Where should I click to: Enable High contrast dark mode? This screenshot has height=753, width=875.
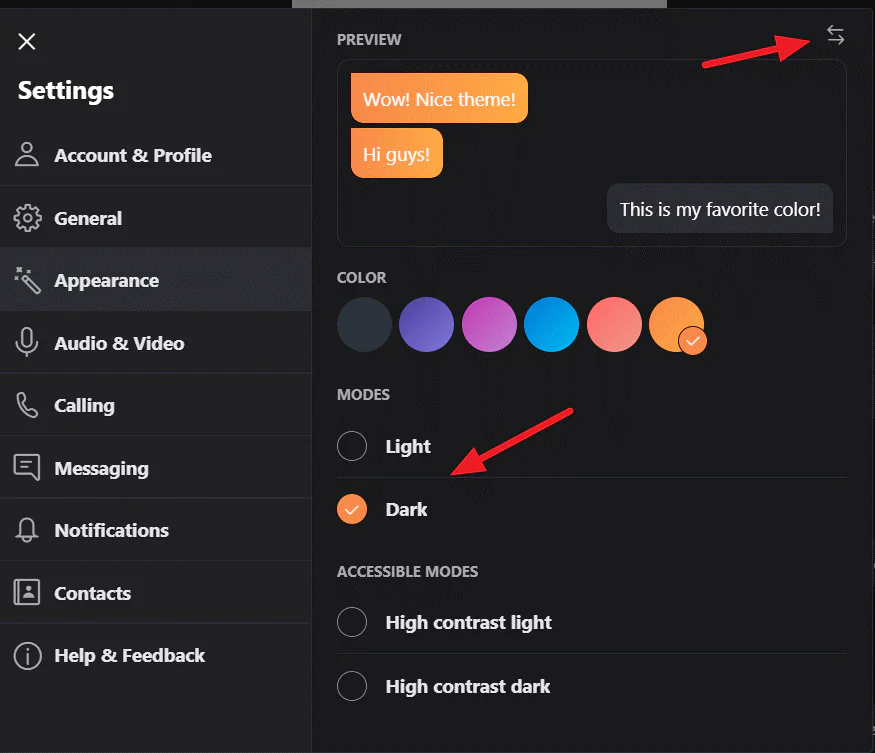coord(352,686)
